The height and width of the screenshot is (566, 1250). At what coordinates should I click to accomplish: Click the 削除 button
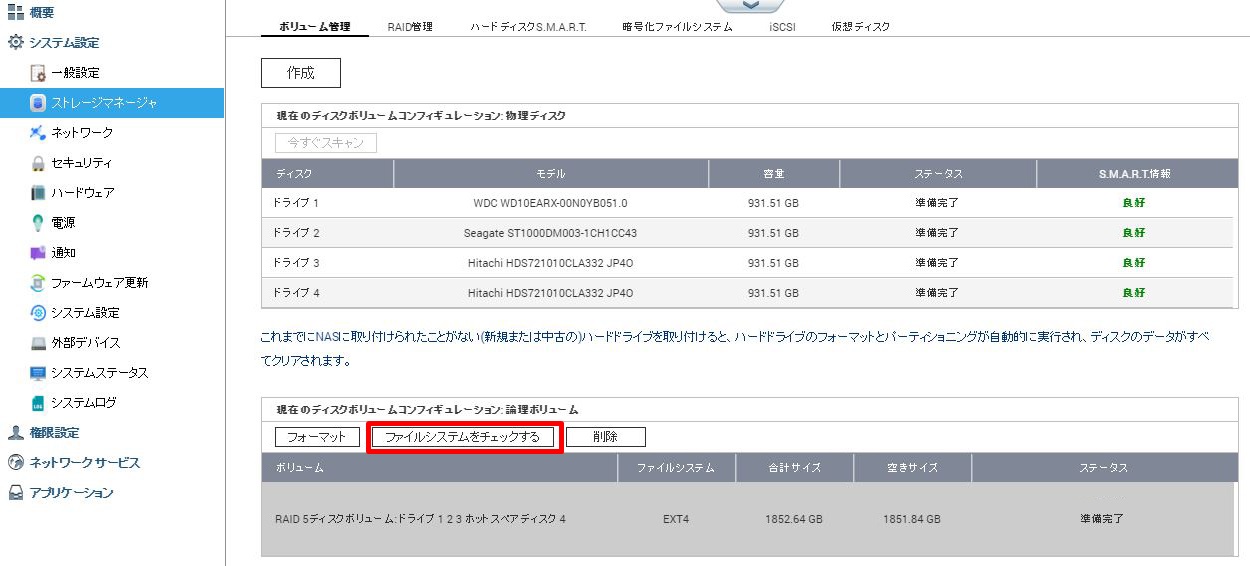click(606, 437)
